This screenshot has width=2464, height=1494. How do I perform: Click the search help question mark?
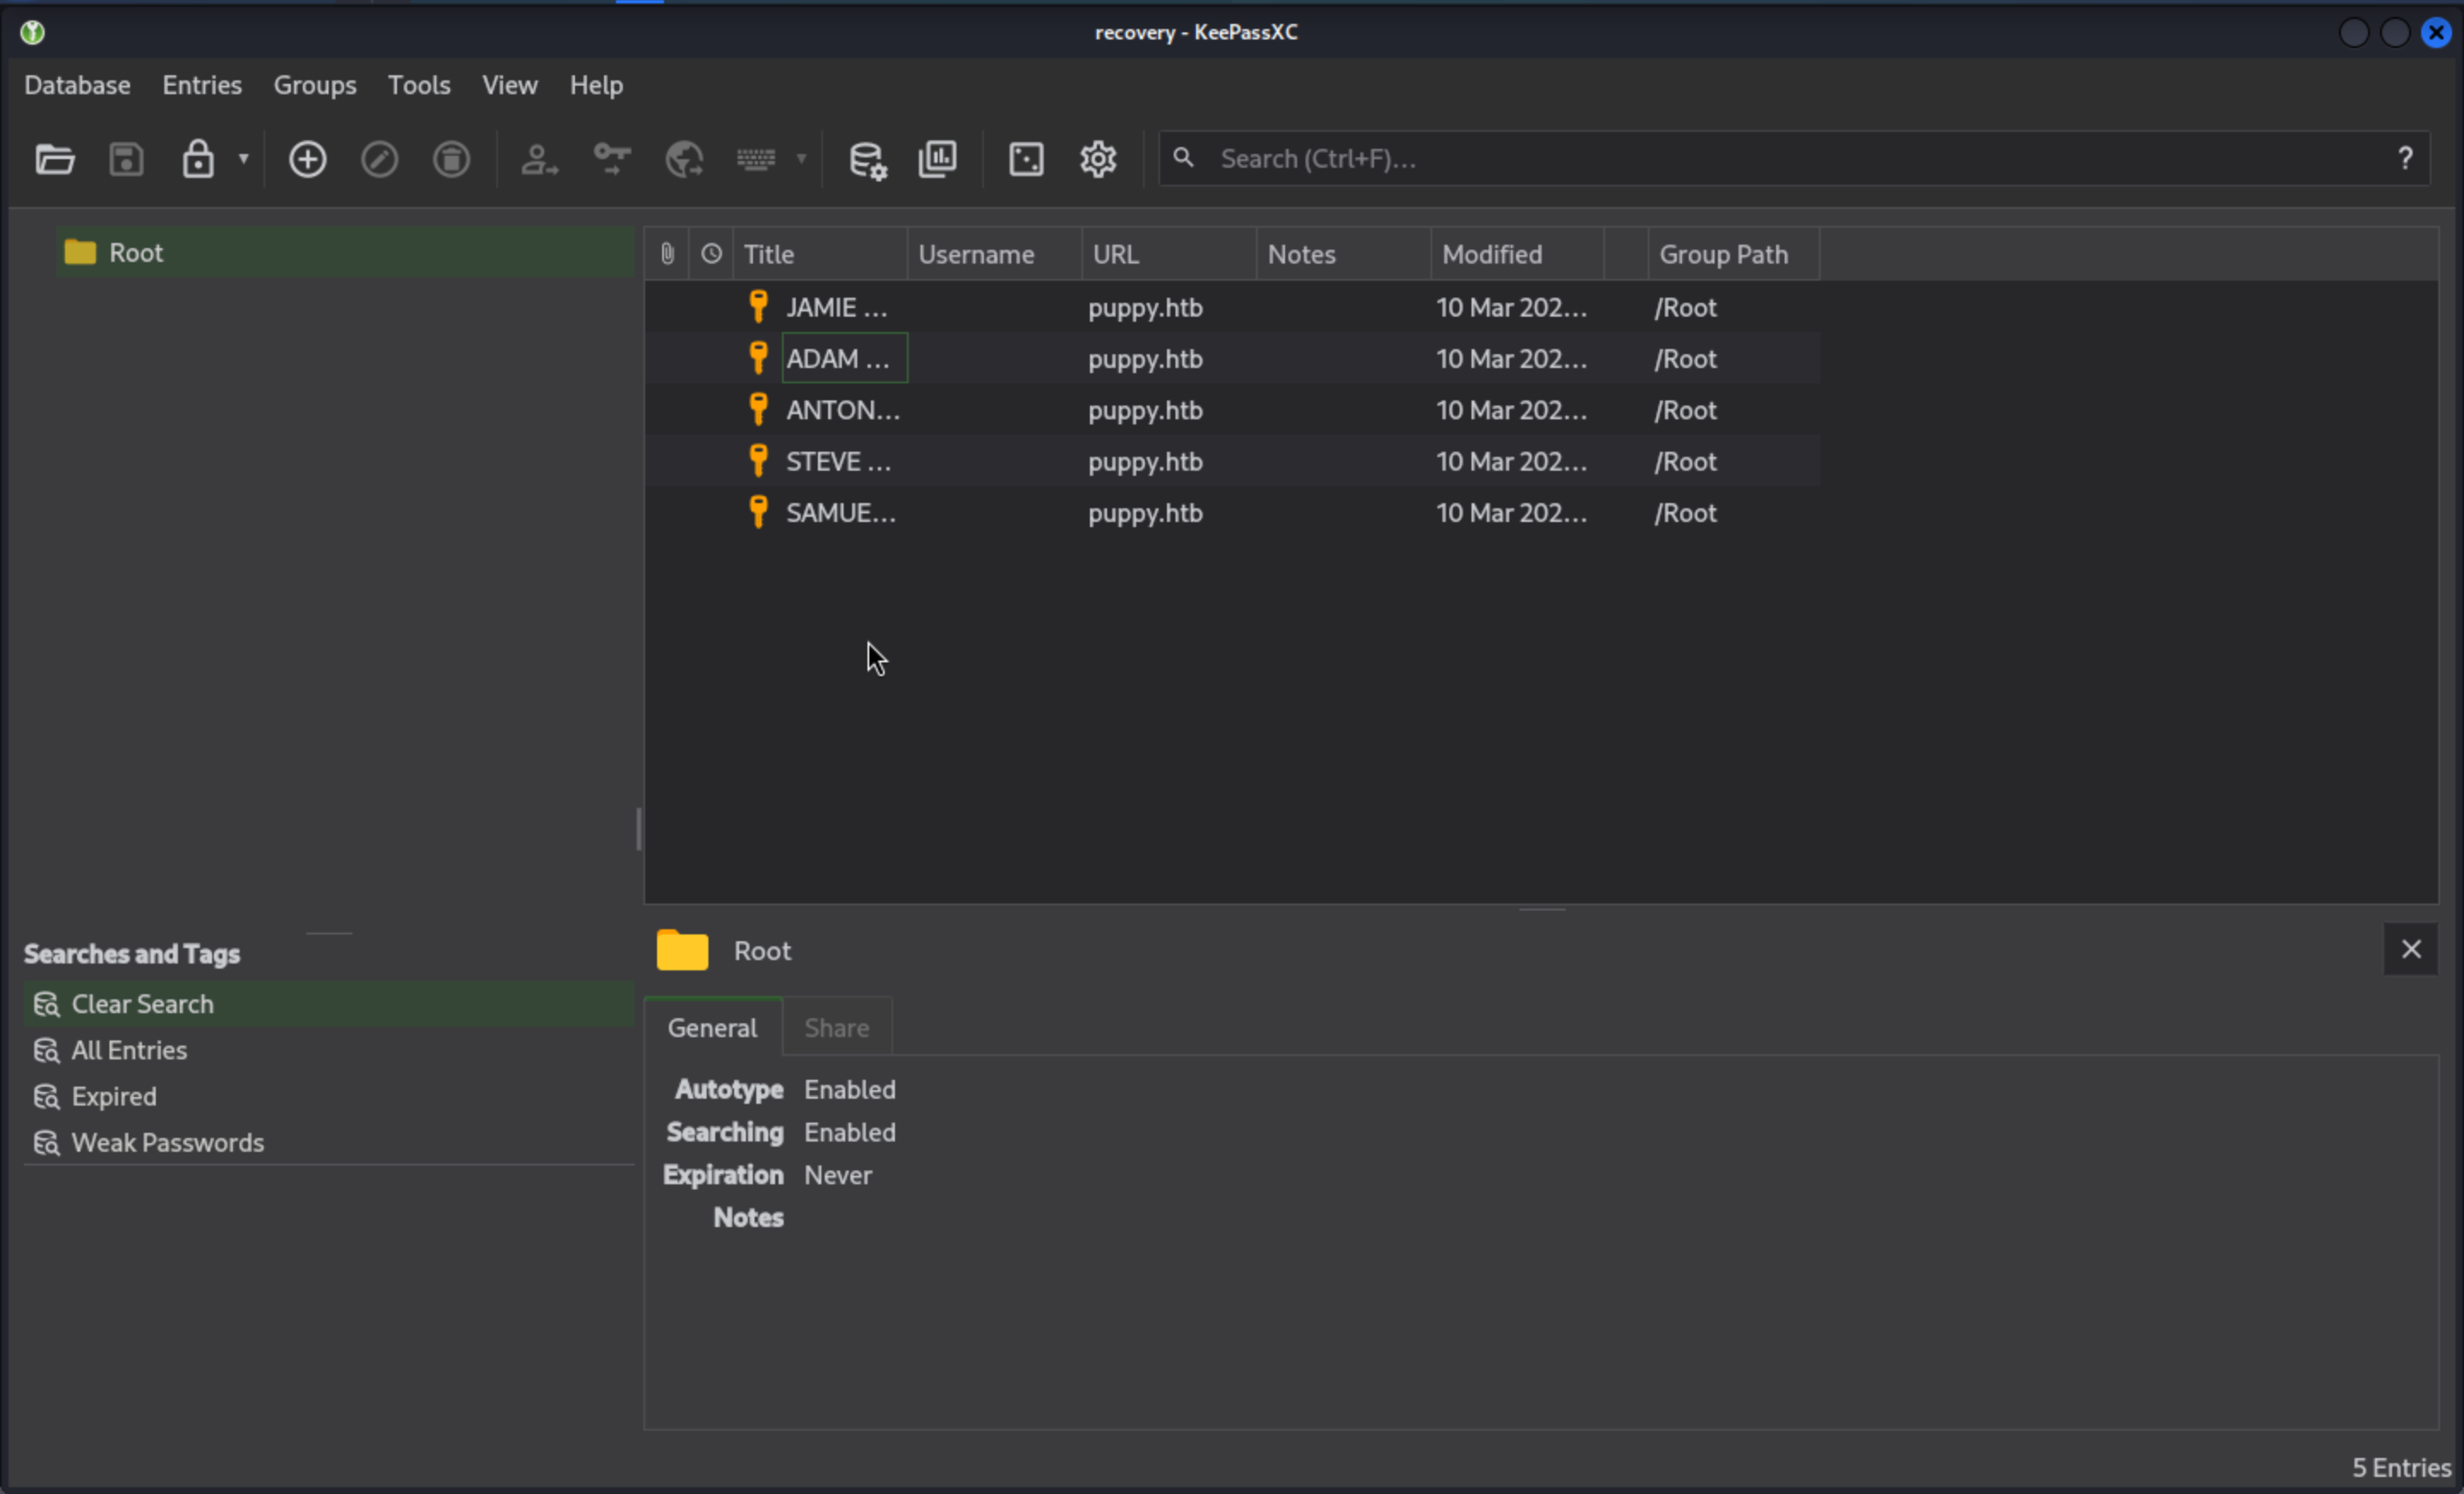tap(2405, 158)
